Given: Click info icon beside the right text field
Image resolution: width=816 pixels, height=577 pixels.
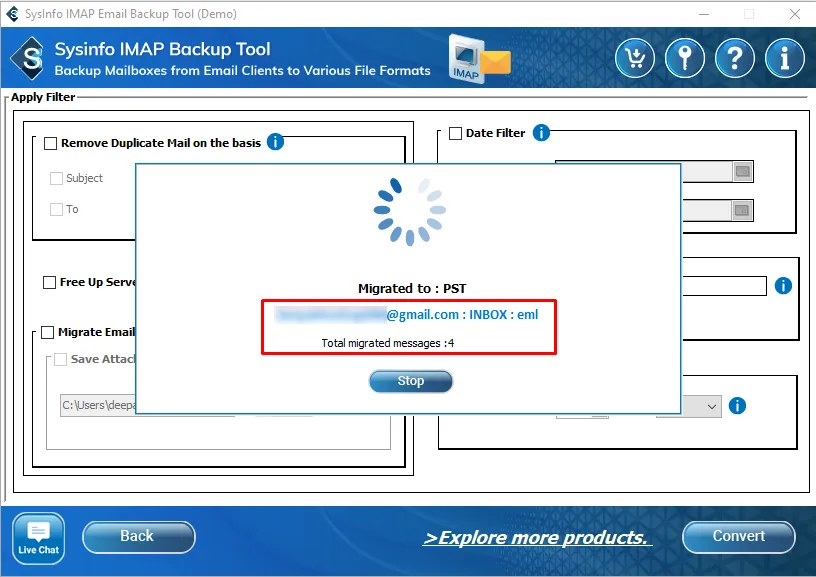Looking at the screenshot, I should click(783, 286).
